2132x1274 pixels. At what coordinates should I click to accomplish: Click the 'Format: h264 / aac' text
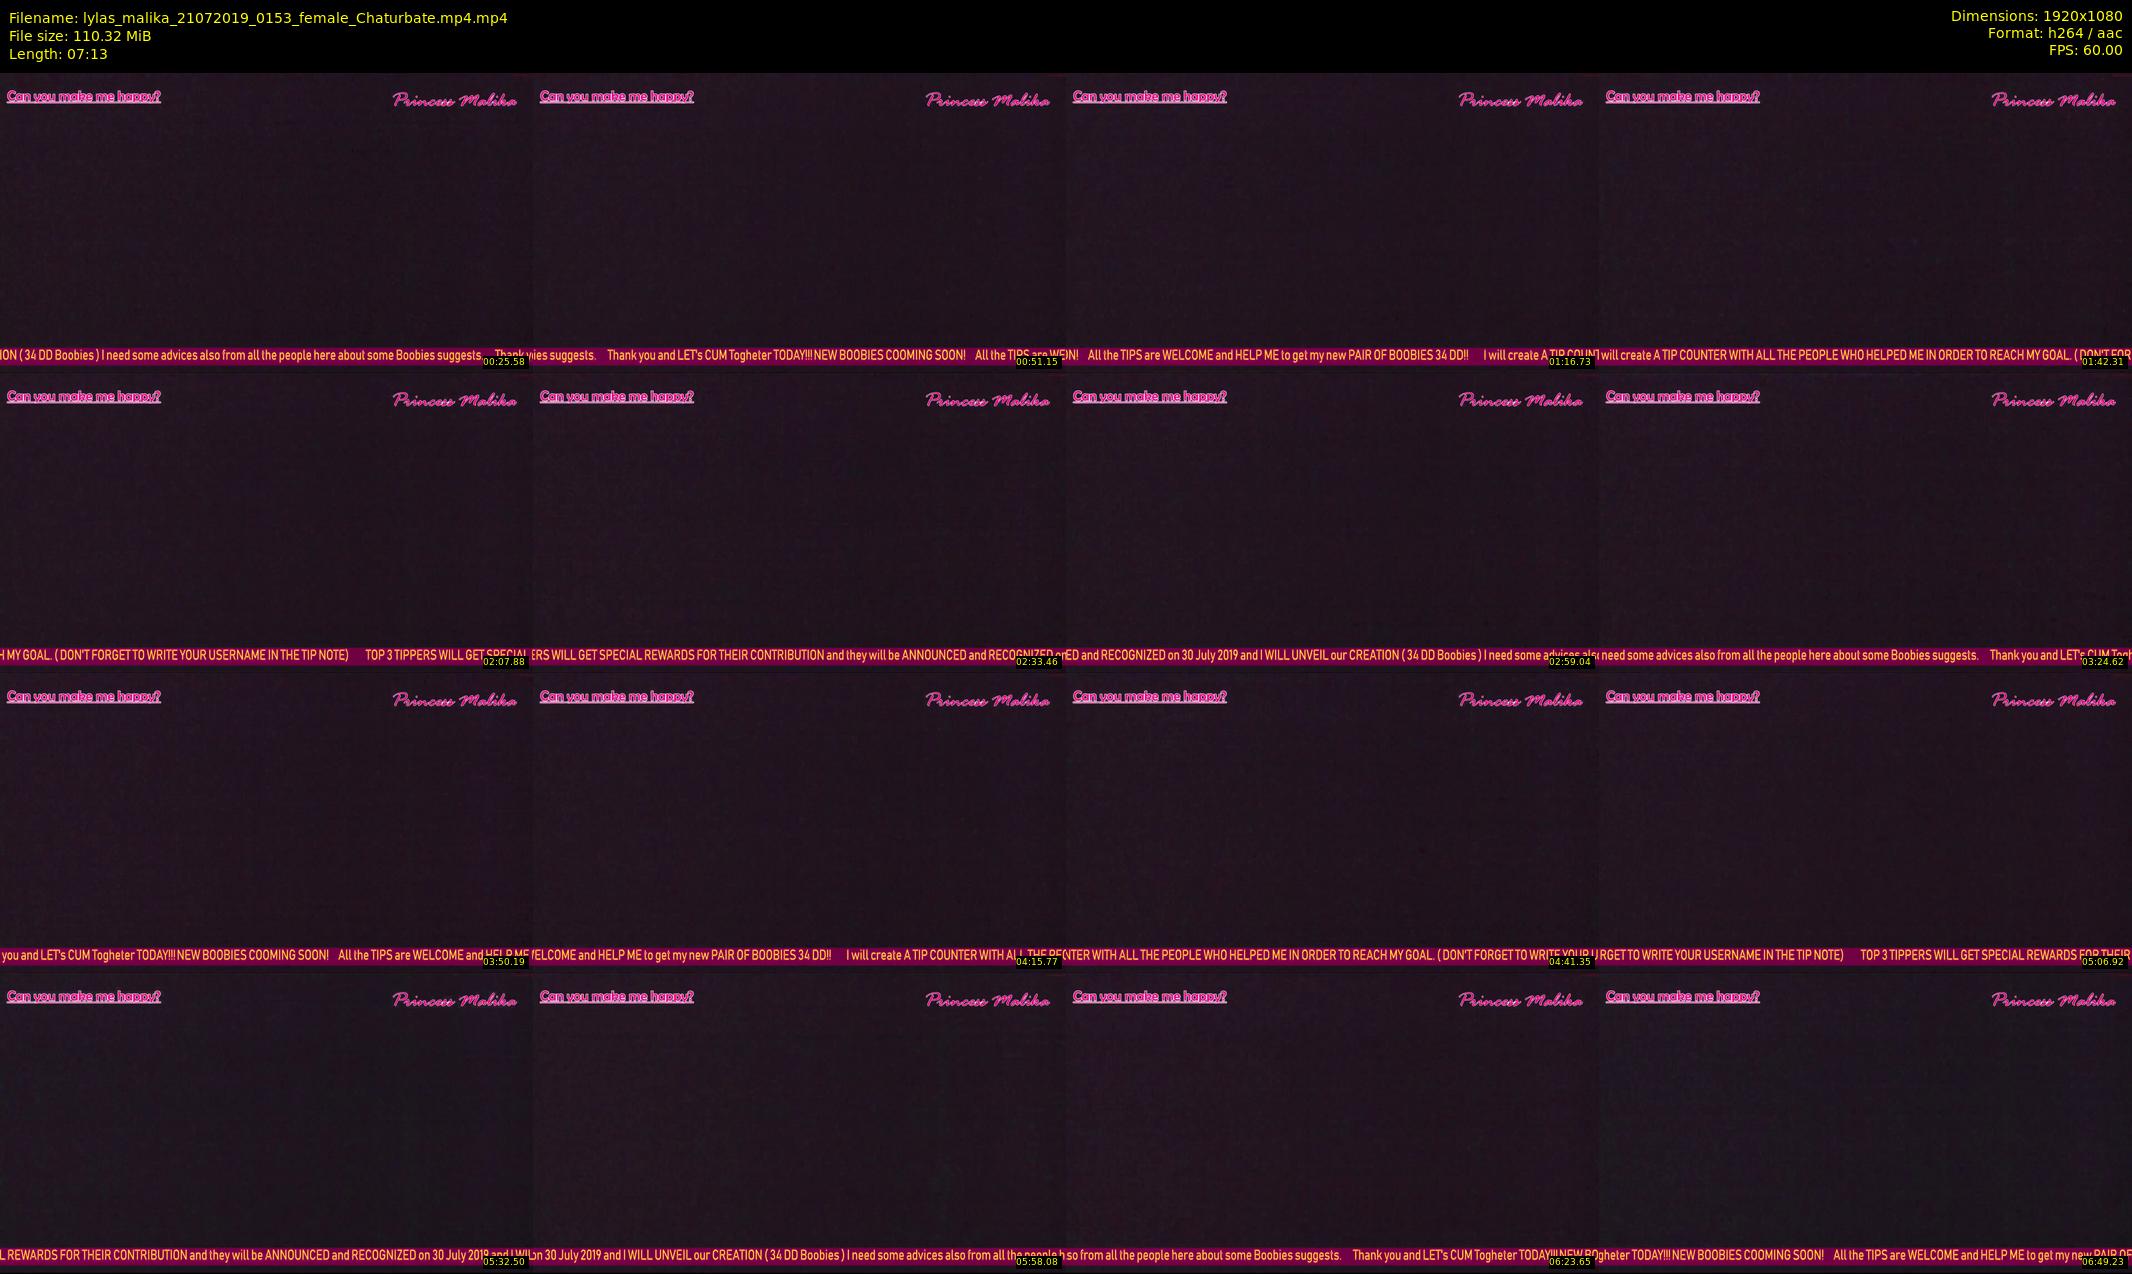pos(2055,33)
